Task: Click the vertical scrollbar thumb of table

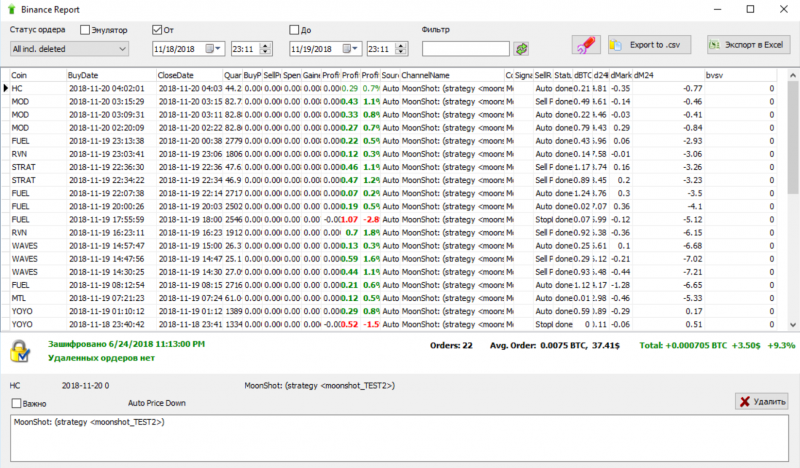Action: tap(793, 138)
